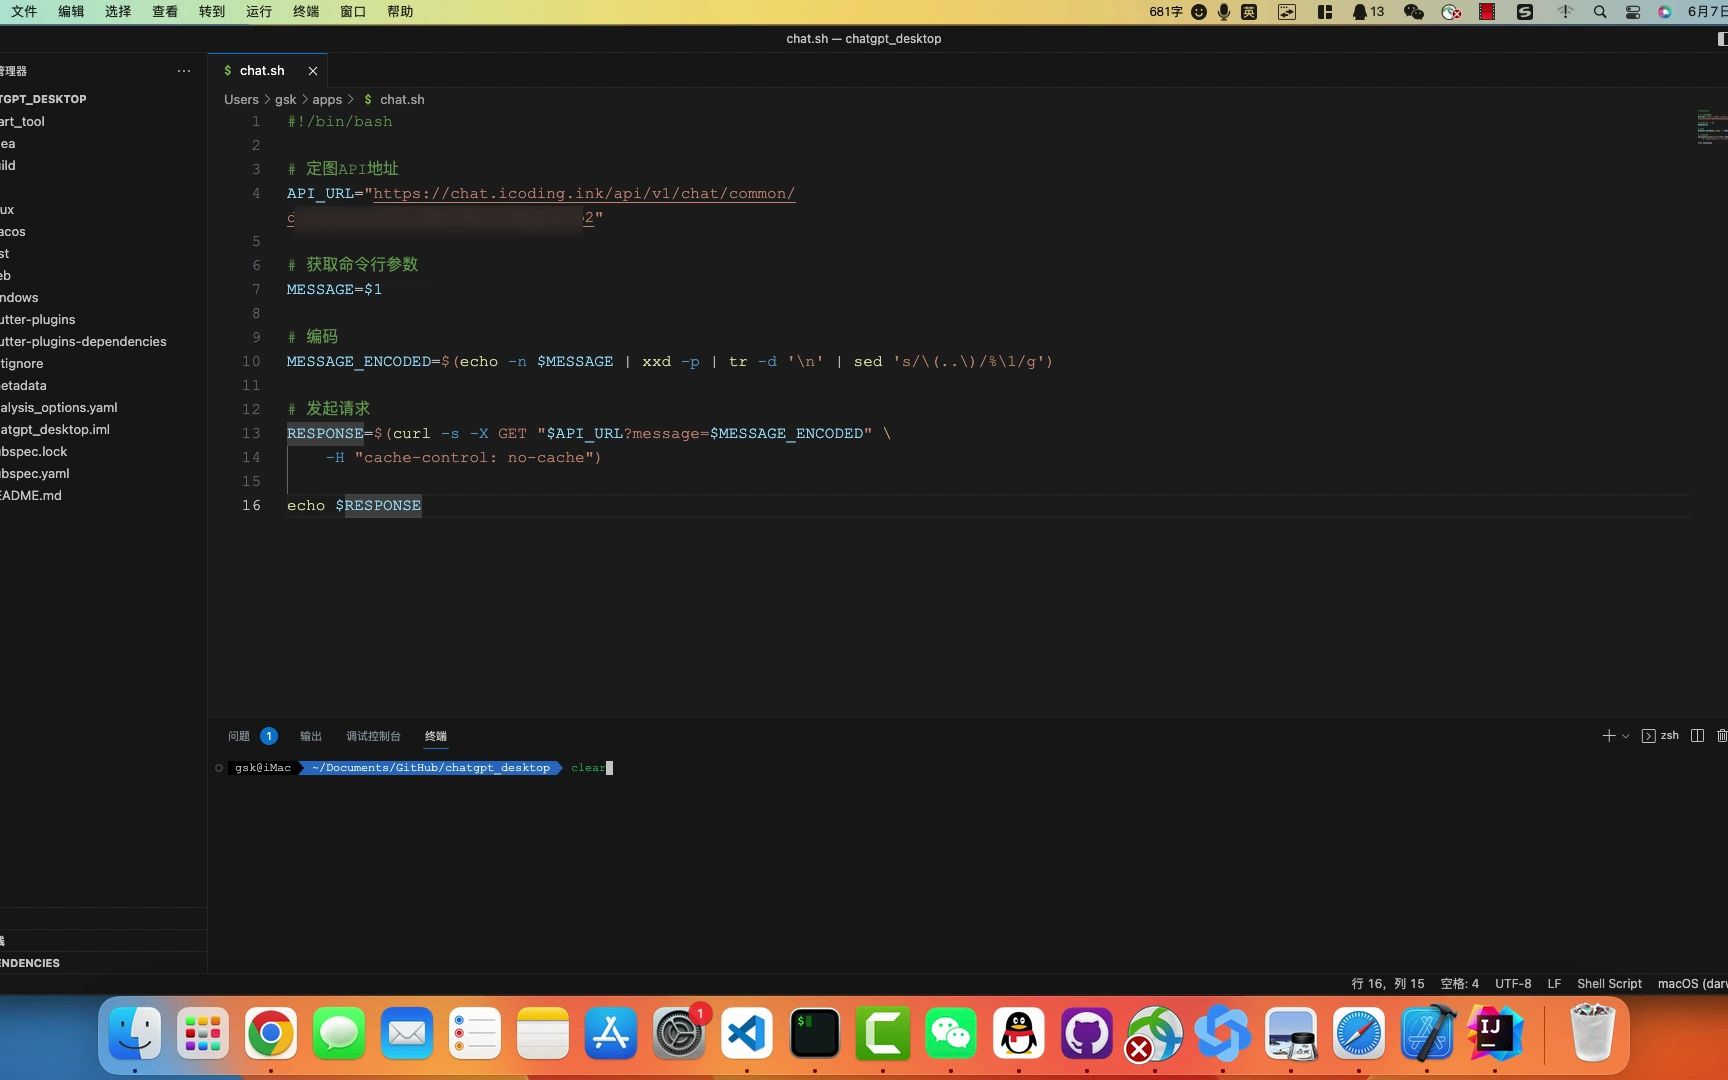Viewport: 1728px width, 1080px height.
Task: Open the 转到 menu
Action: click(212, 12)
